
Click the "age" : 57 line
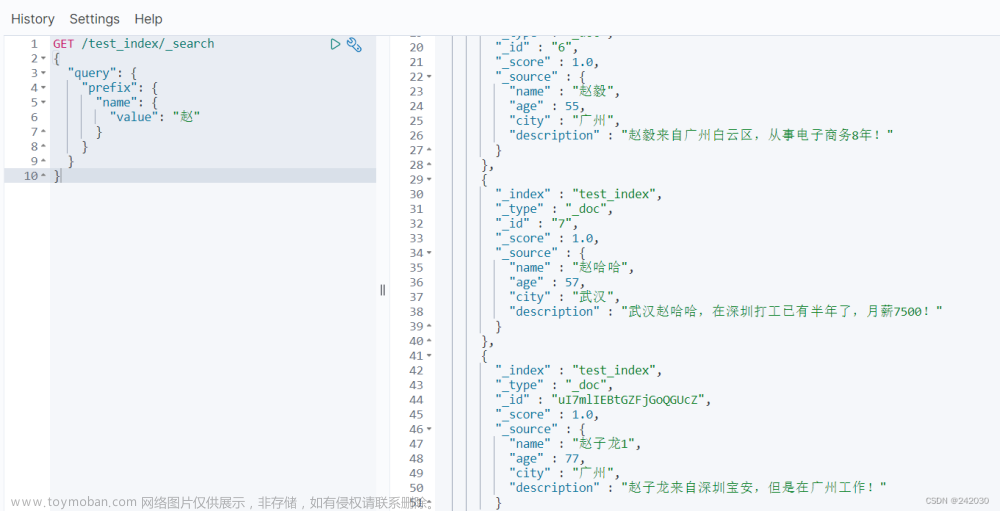pyautogui.click(x=547, y=282)
